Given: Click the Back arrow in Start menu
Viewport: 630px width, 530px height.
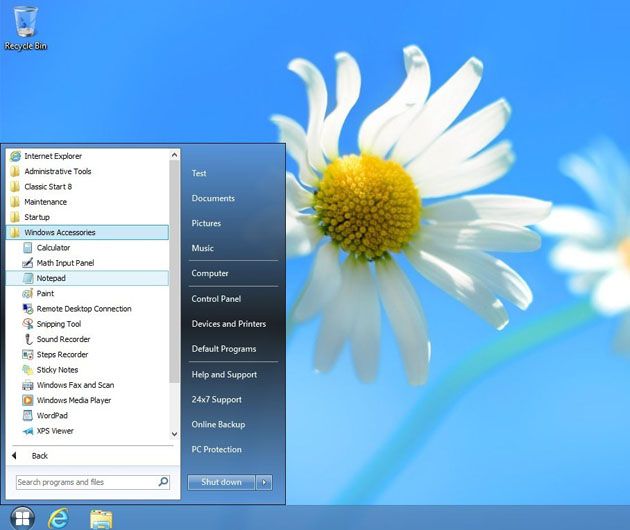Looking at the screenshot, I should tap(14, 456).
